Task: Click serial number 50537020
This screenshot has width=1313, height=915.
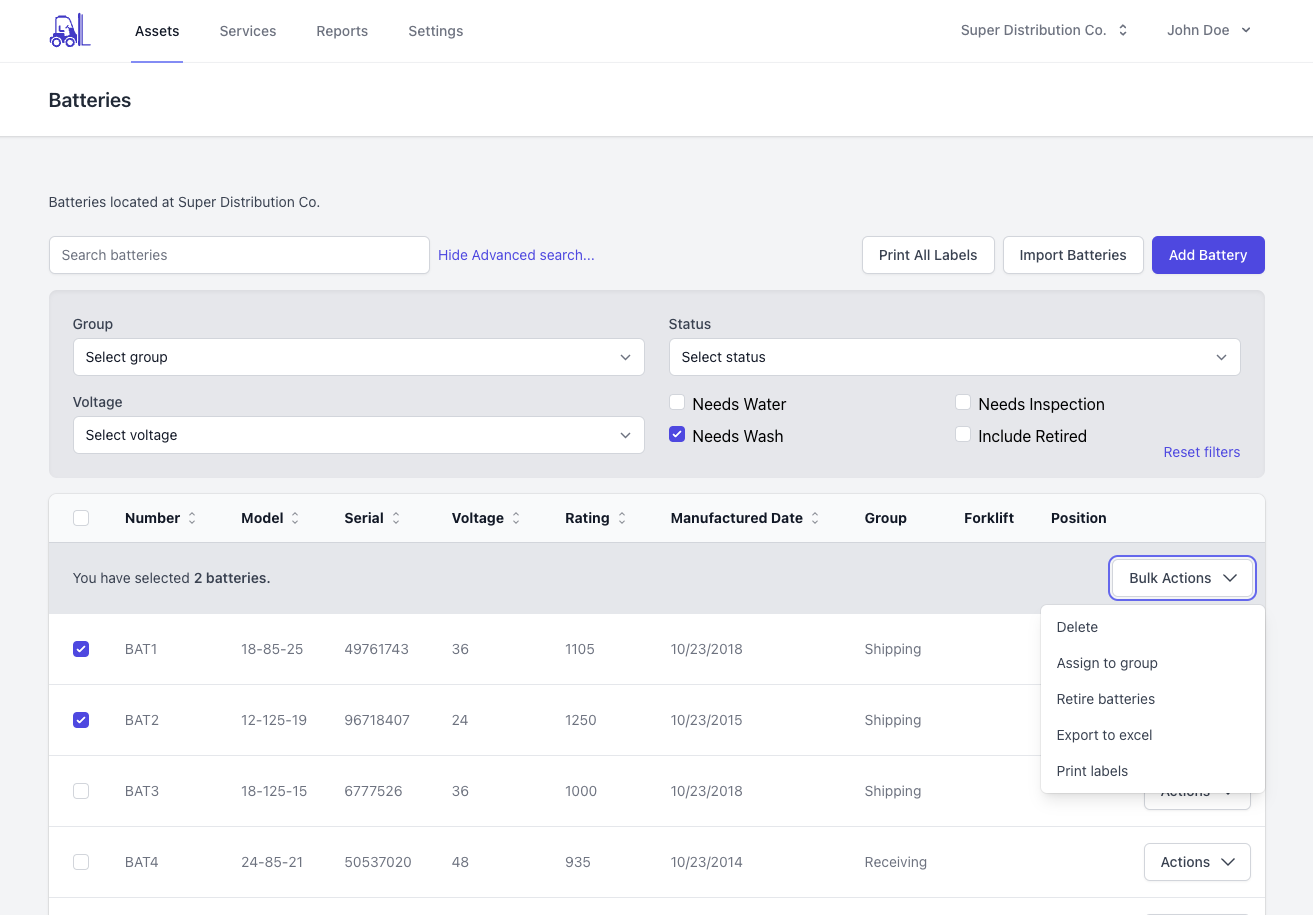Action: [x=378, y=862]
